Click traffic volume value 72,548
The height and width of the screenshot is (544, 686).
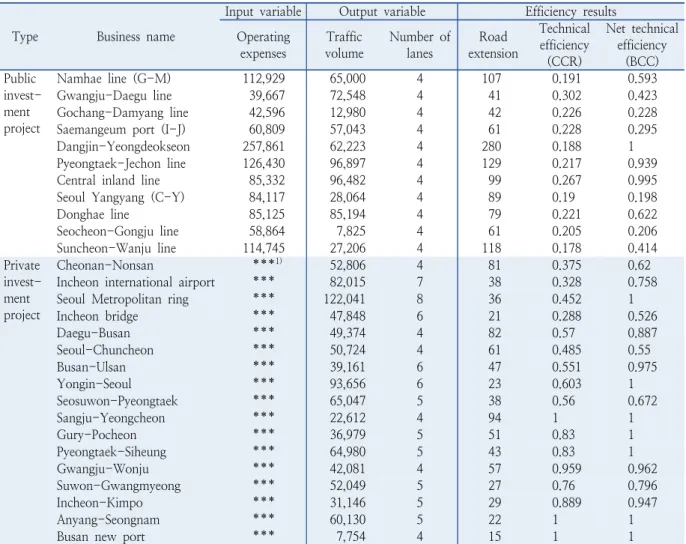[347, 95]
